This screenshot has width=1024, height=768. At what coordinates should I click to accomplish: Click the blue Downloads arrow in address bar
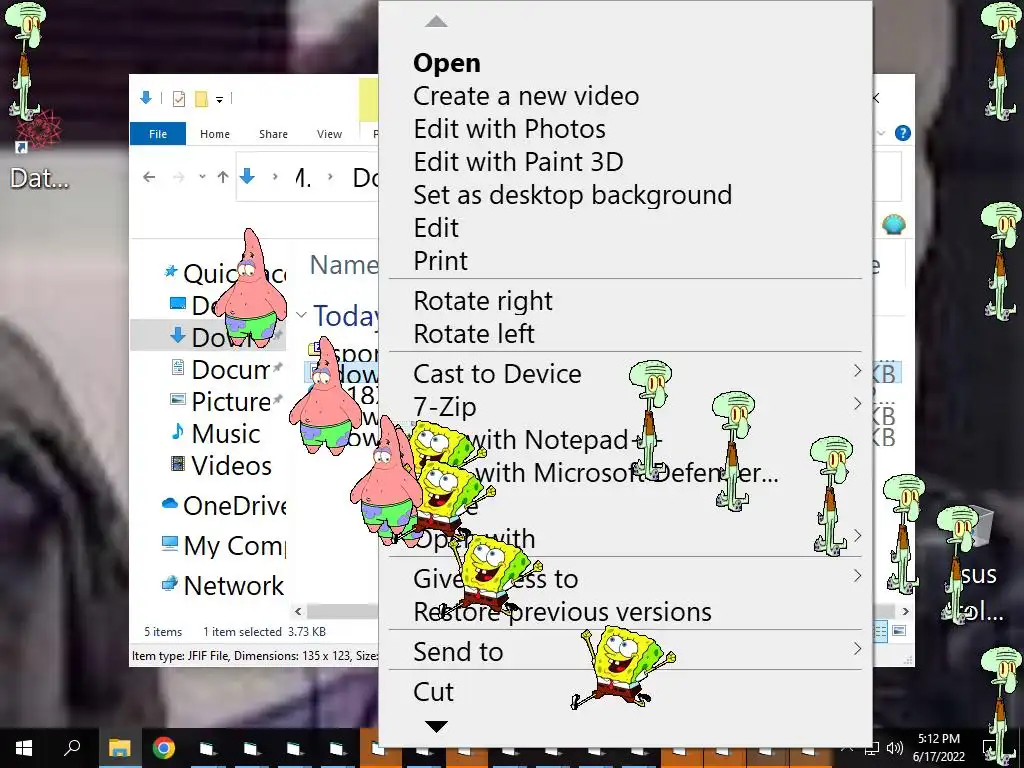point(247,176)
